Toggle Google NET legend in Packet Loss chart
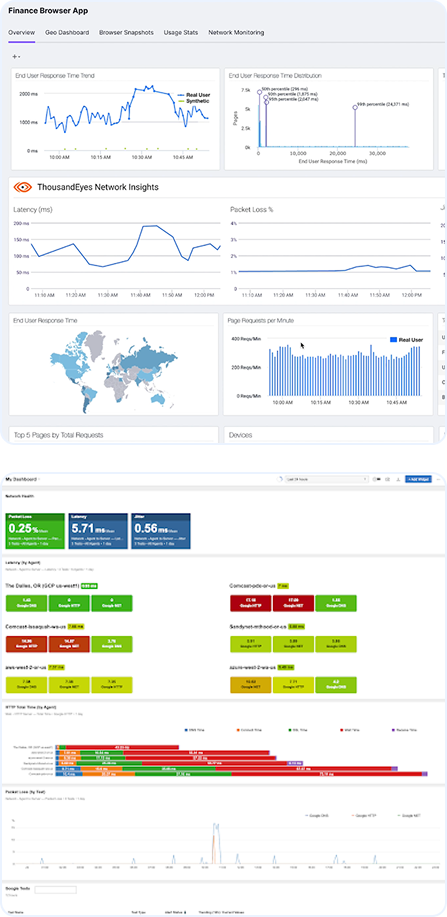 pyautogui.click(x=410, y=814)
